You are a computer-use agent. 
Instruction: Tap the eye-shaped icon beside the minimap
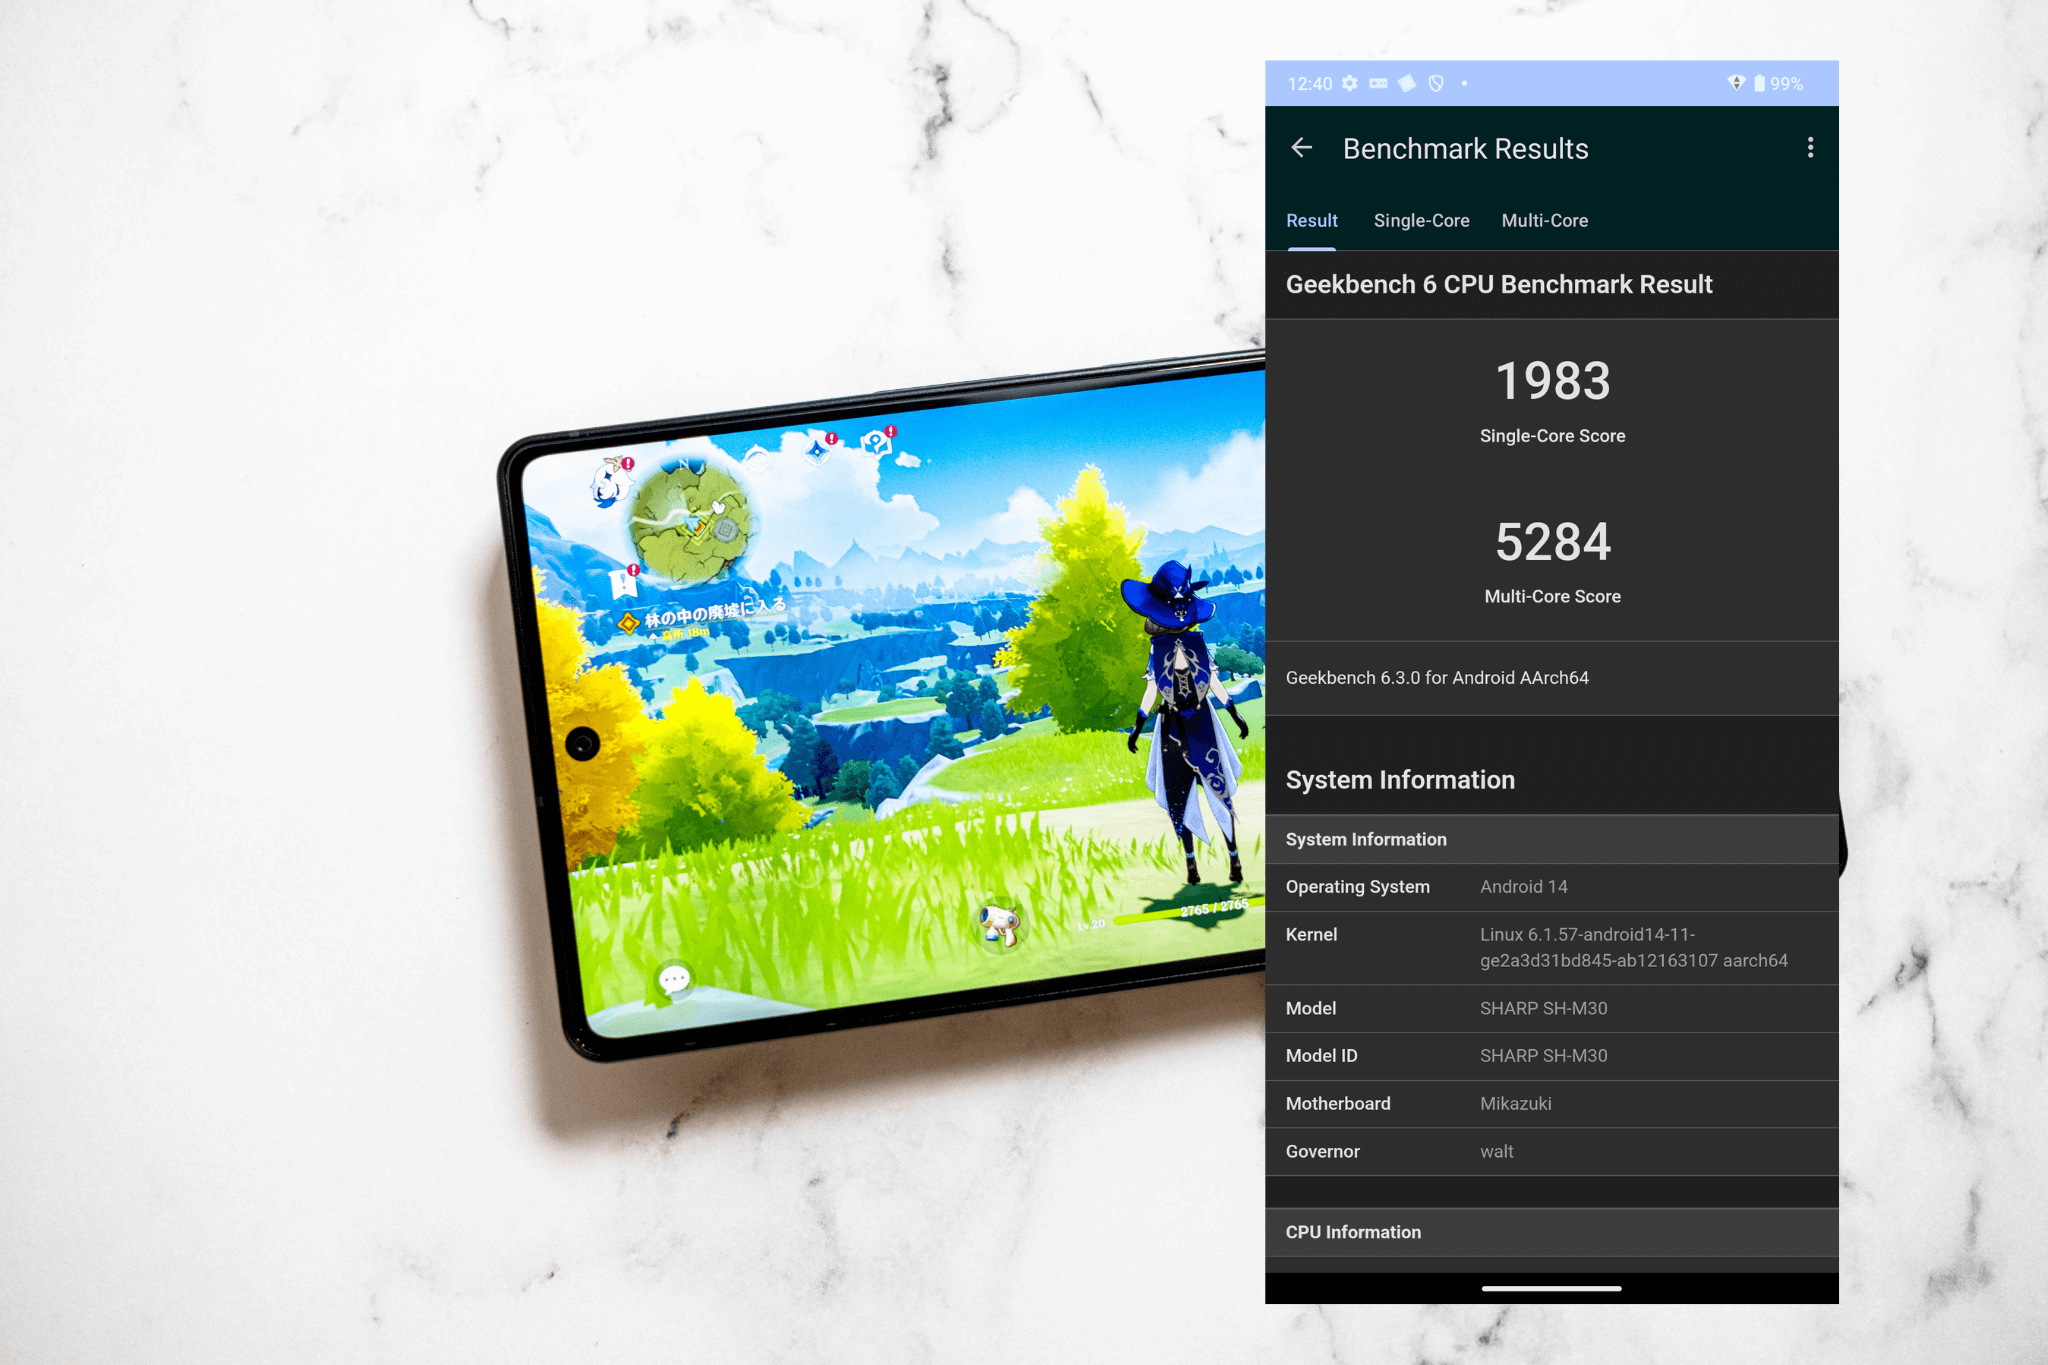point(758,459)
